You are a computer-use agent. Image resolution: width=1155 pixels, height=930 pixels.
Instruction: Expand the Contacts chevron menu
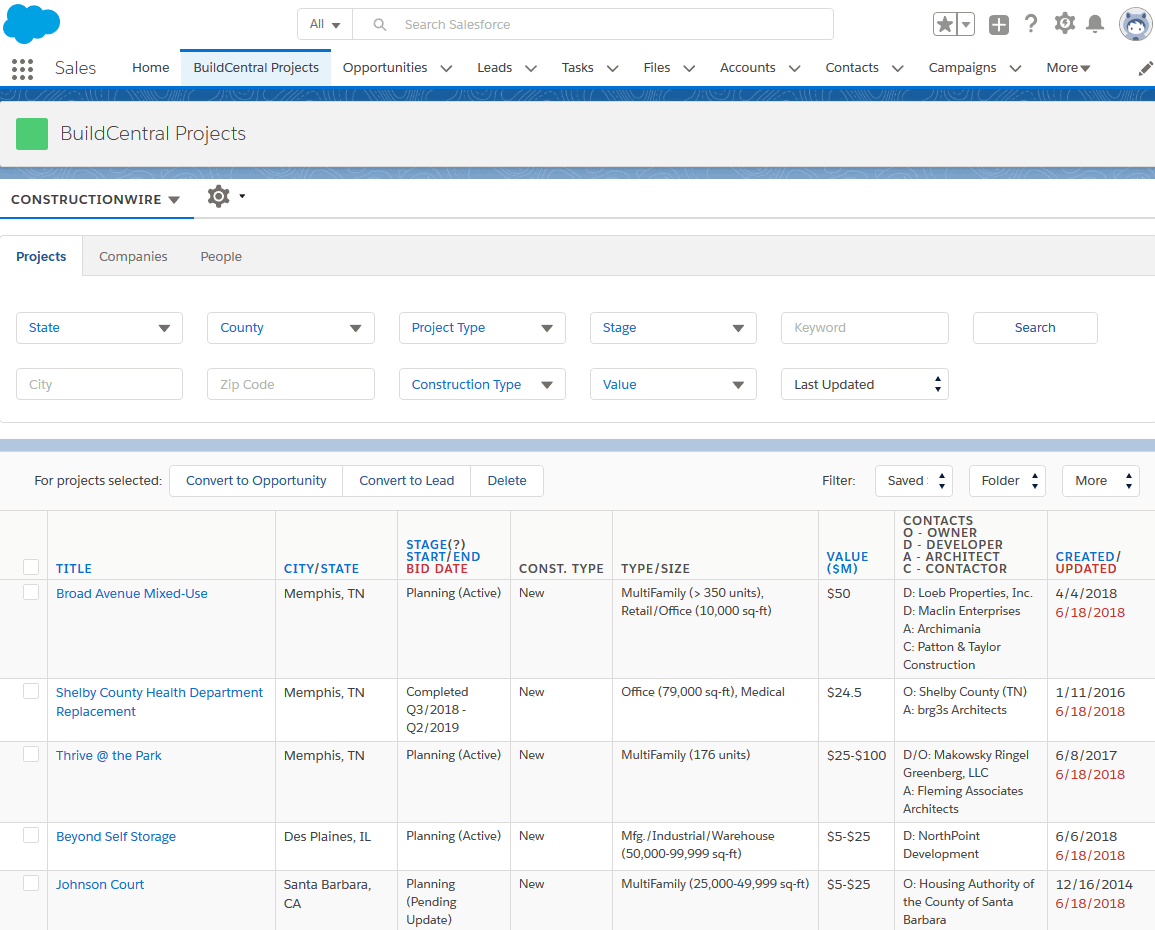point(898,68)
